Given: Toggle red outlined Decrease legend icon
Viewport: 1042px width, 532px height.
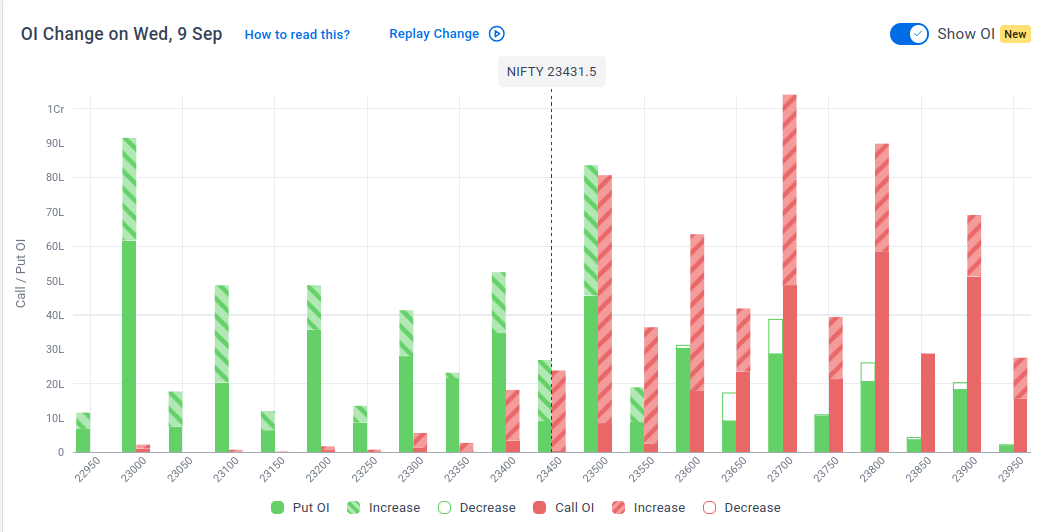Looking at the screenshot, I should [709, 507].
